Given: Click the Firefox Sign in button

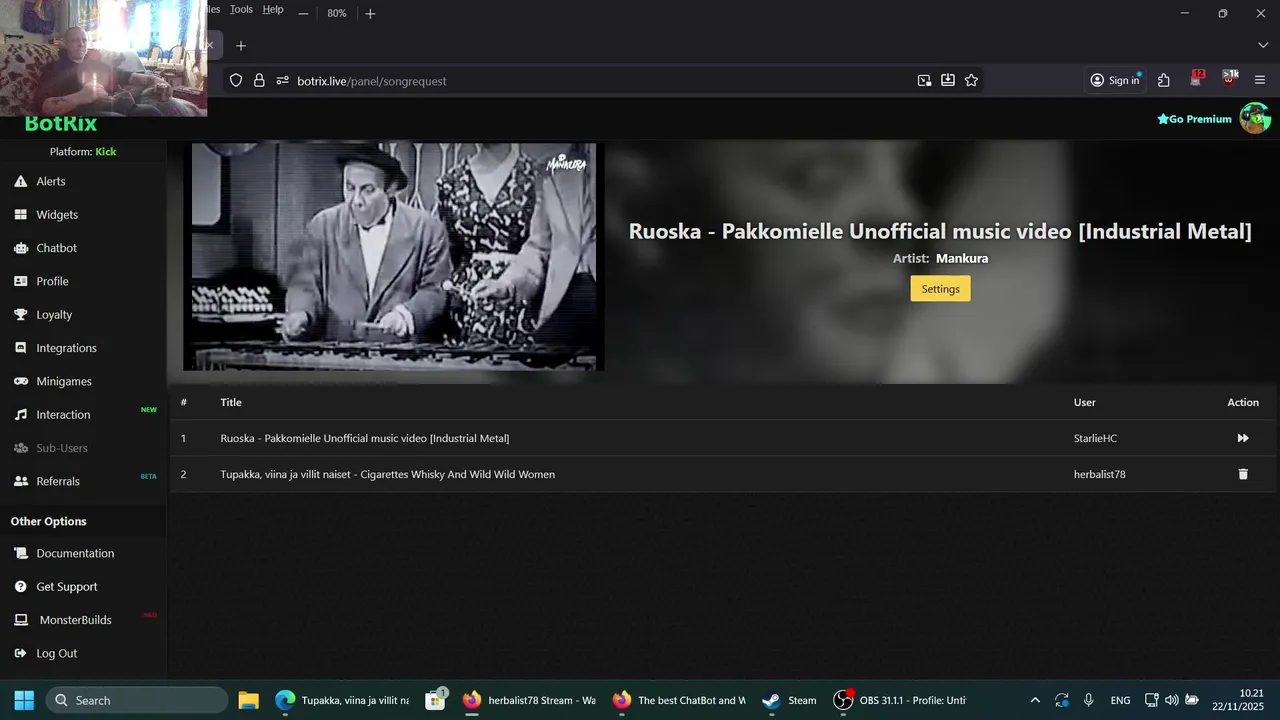Looking at the screenshot, I should tap(1115, 80).
